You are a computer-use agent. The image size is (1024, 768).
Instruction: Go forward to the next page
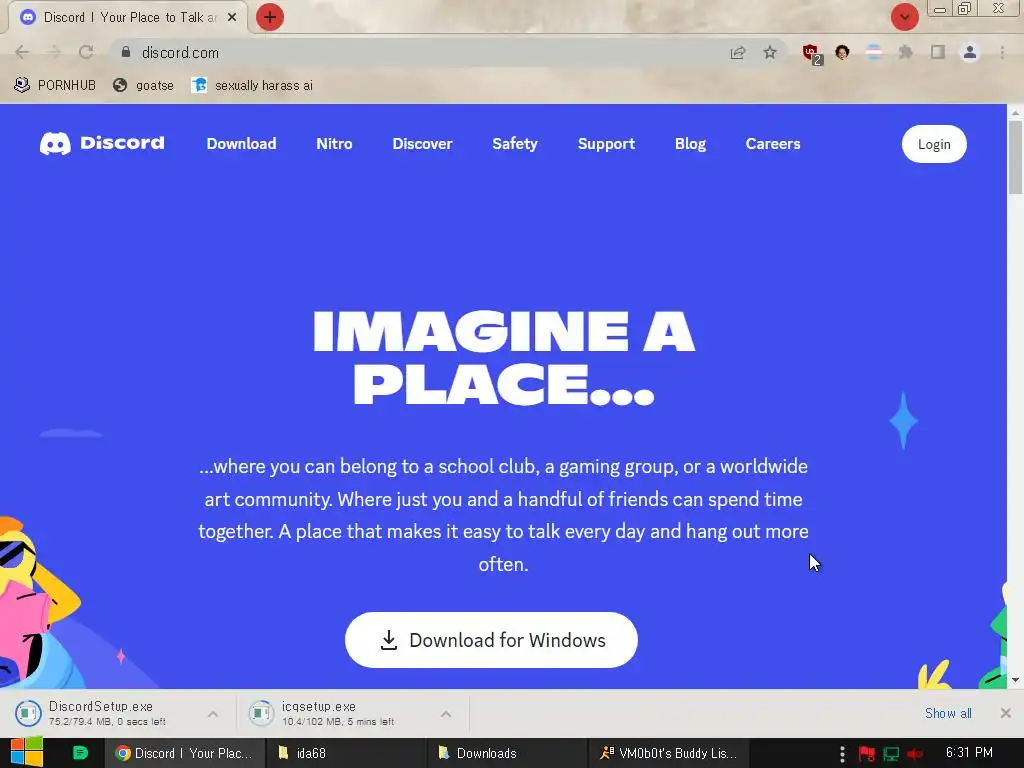pyautogui.click(x=54, y=52)
